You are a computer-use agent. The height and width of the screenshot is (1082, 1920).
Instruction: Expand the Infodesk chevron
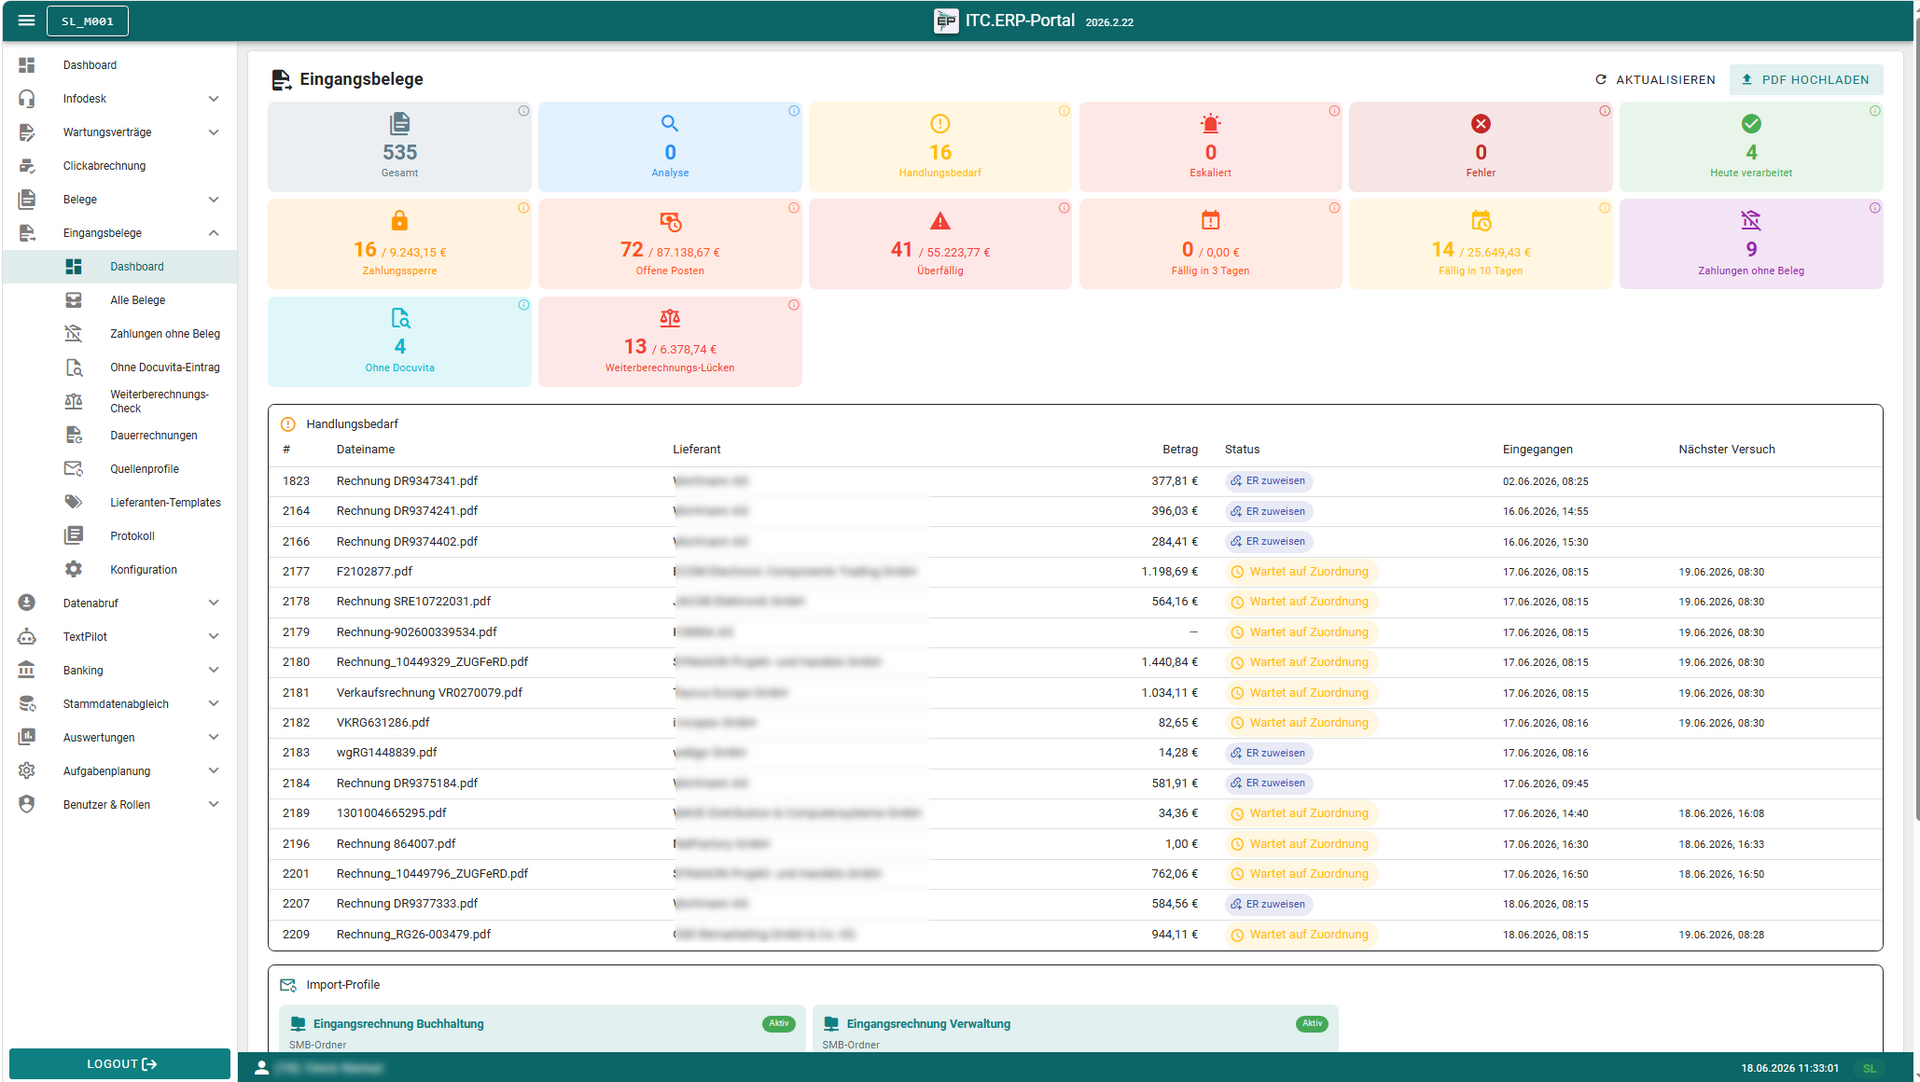click(x=213, y=99)
